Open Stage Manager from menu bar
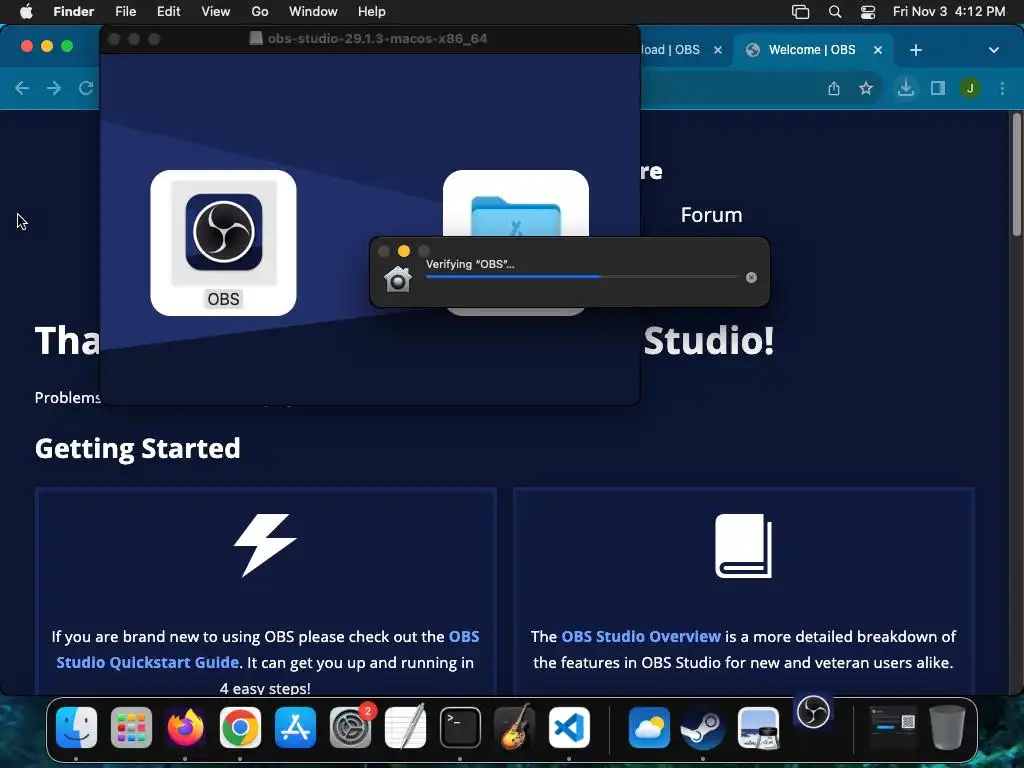1024x768 pixels. pos(801,12)
